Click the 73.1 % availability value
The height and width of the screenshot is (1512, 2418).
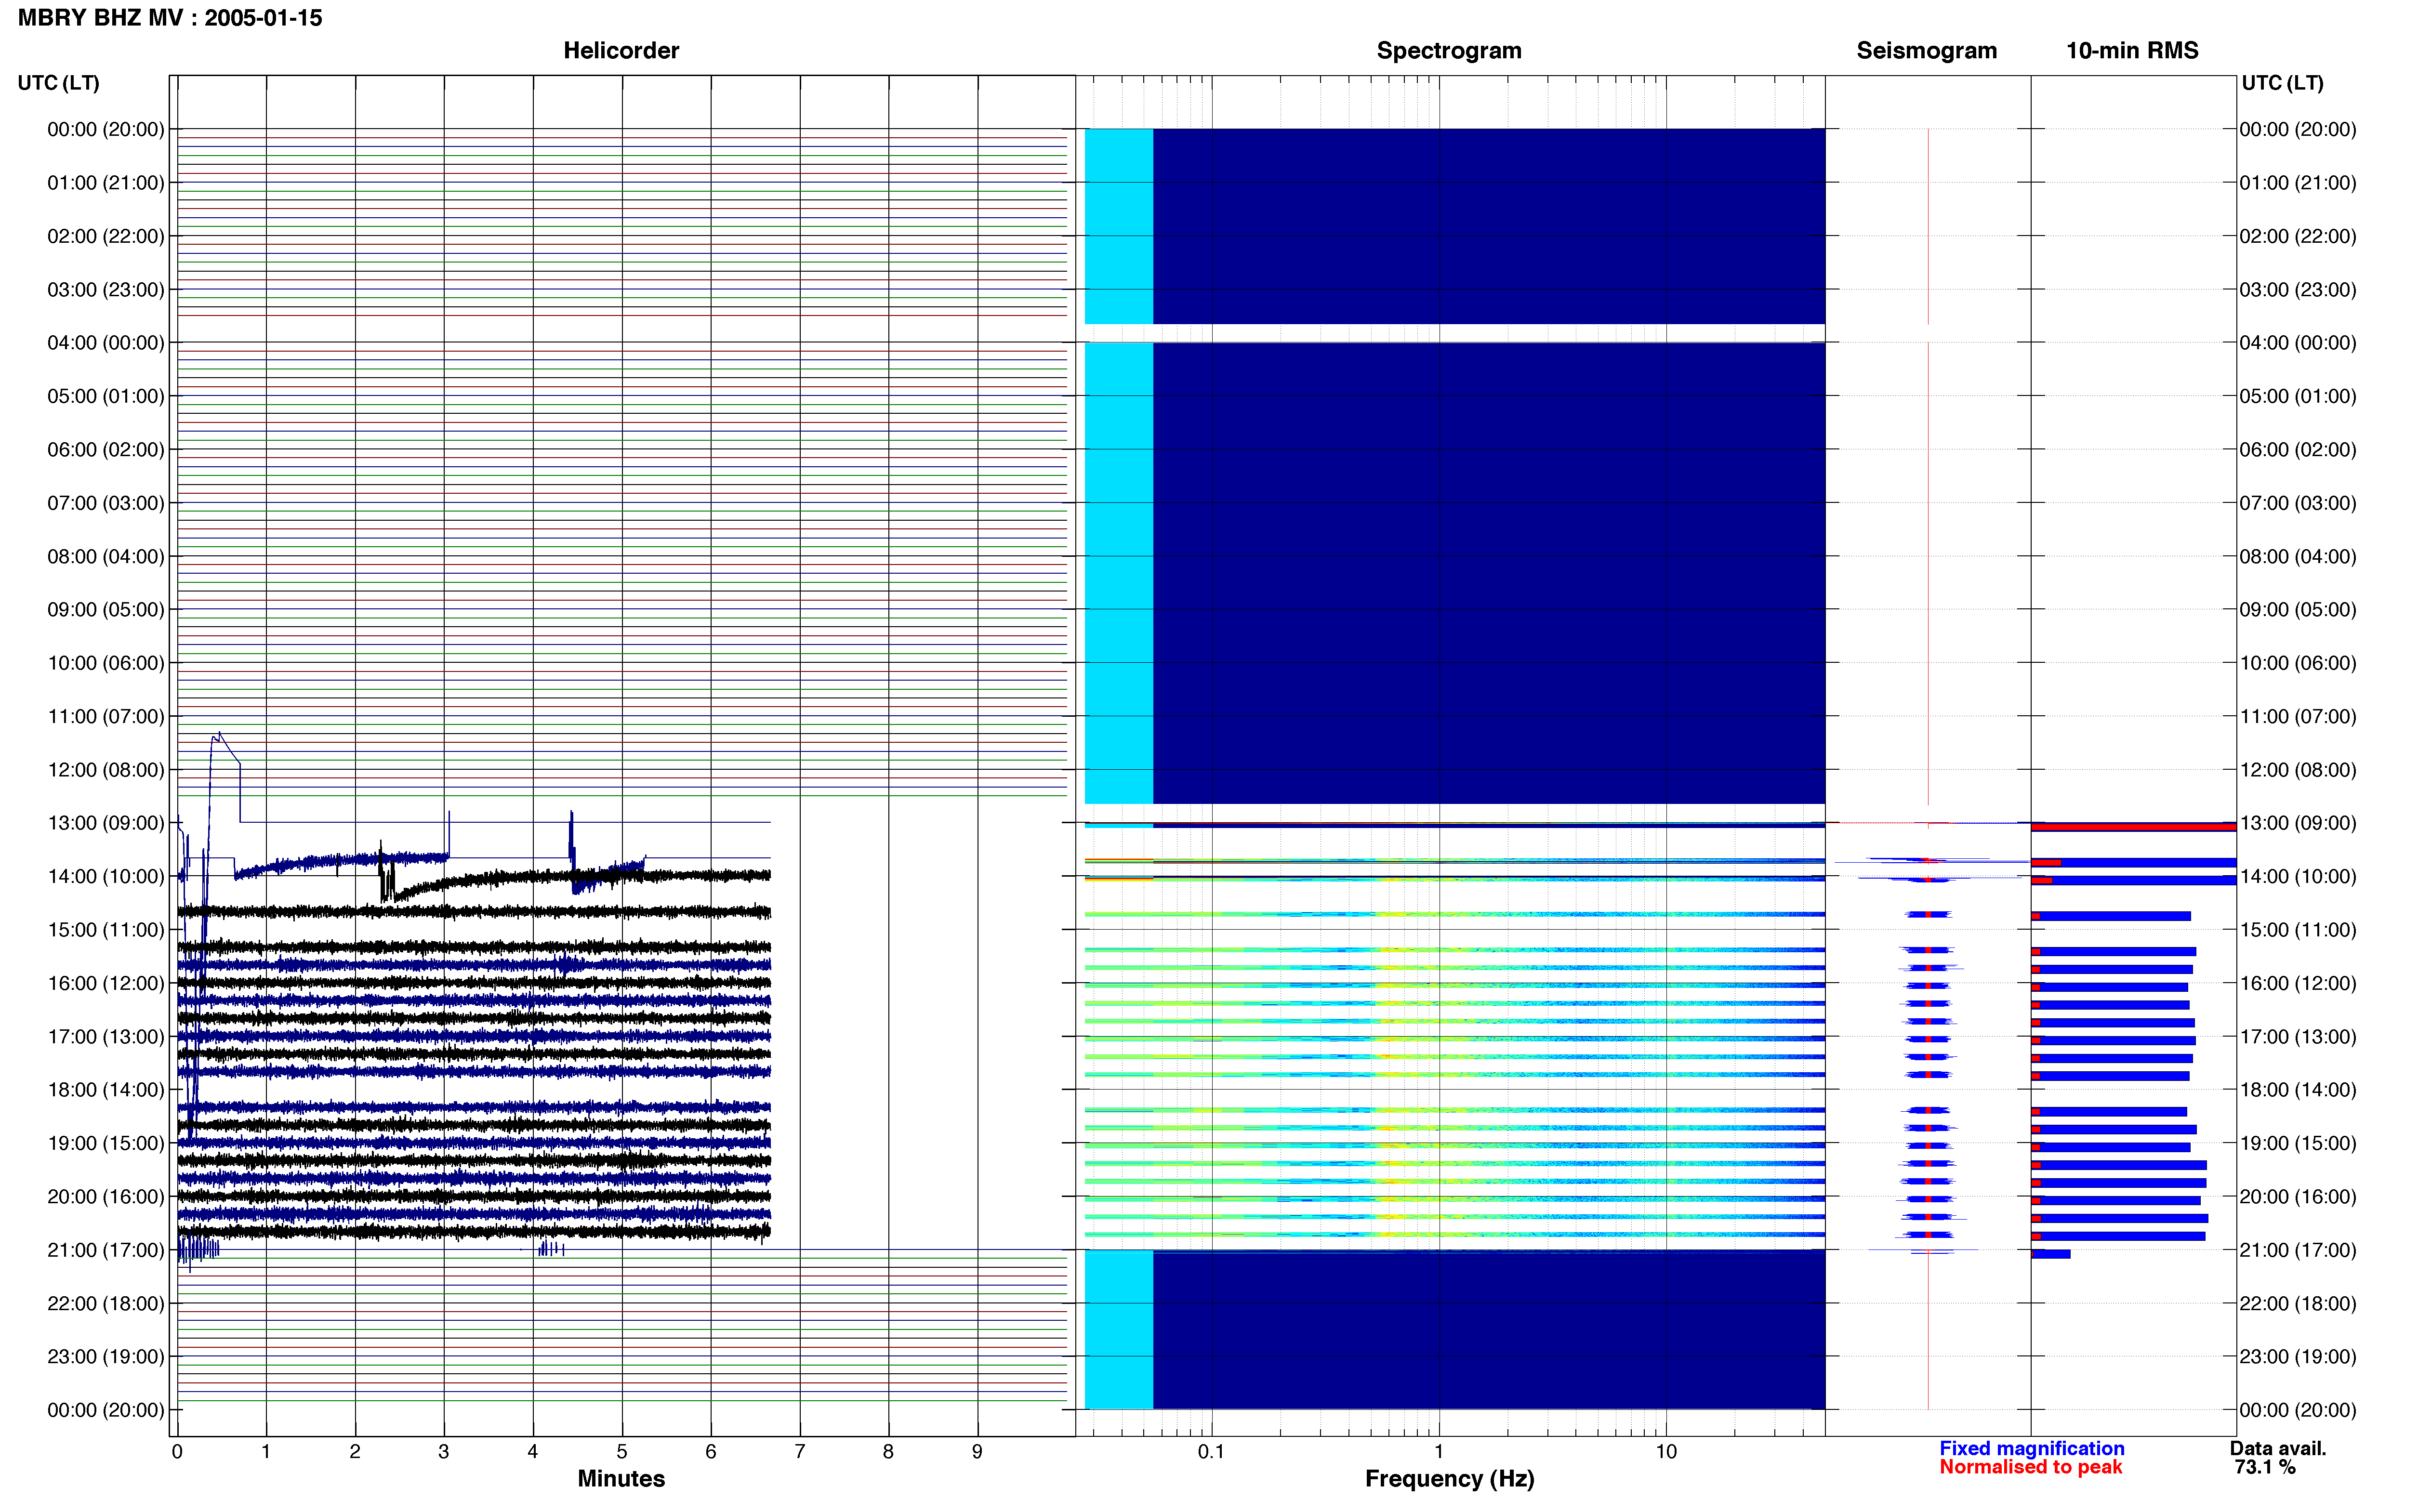point(2264,1467)
